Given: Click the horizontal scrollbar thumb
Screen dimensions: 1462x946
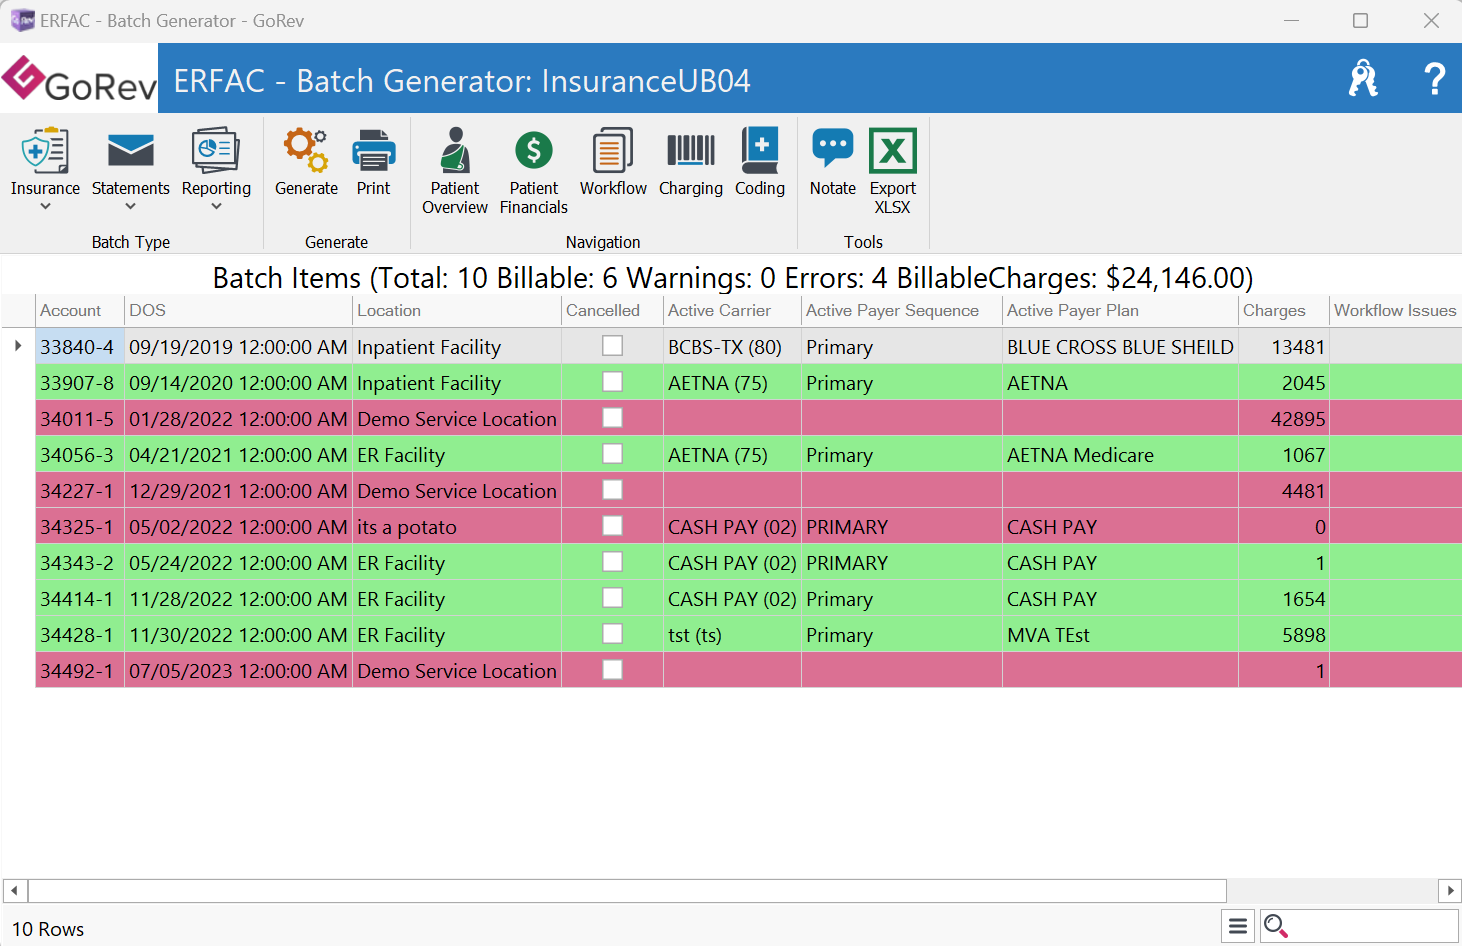Looking at the screenshot, I should (627, 890).
